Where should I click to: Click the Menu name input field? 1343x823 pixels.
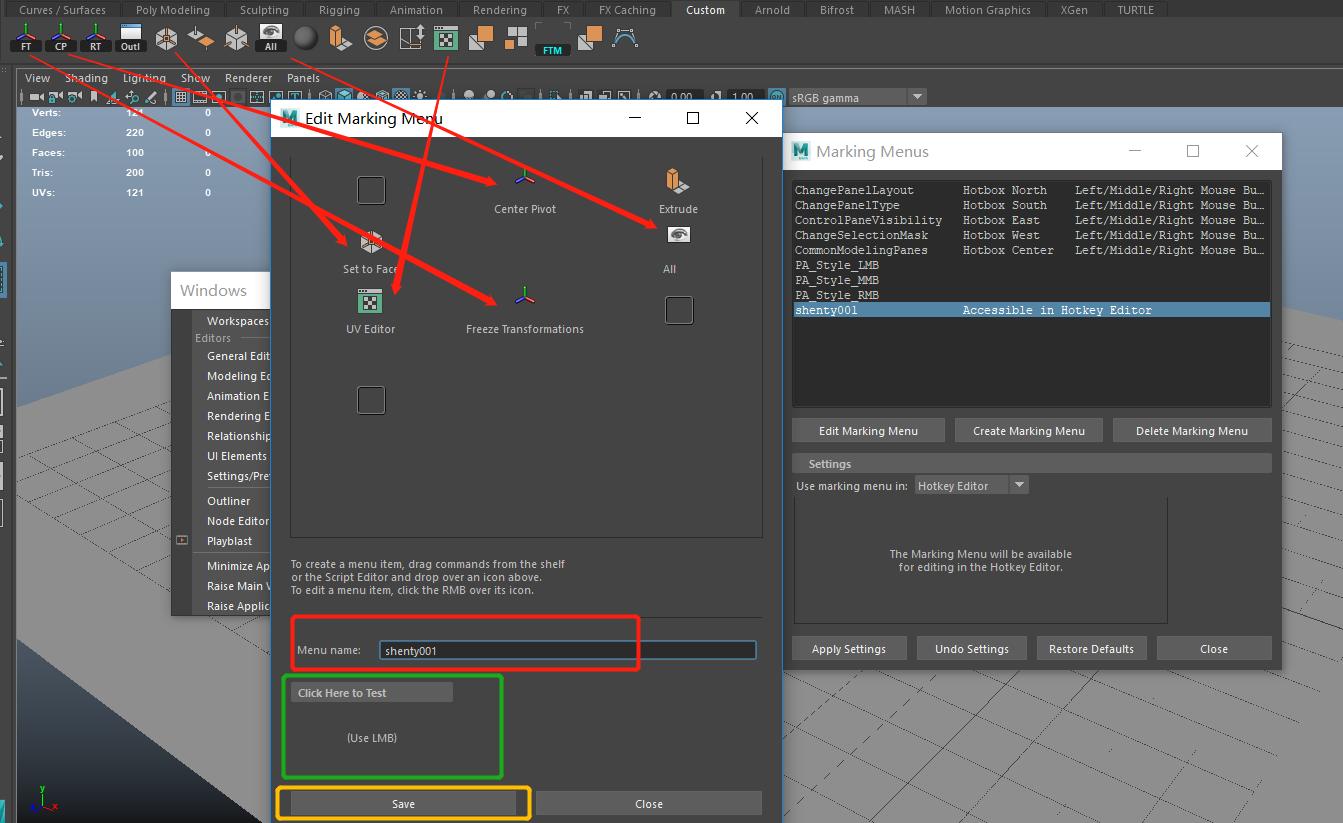[568, 650]
